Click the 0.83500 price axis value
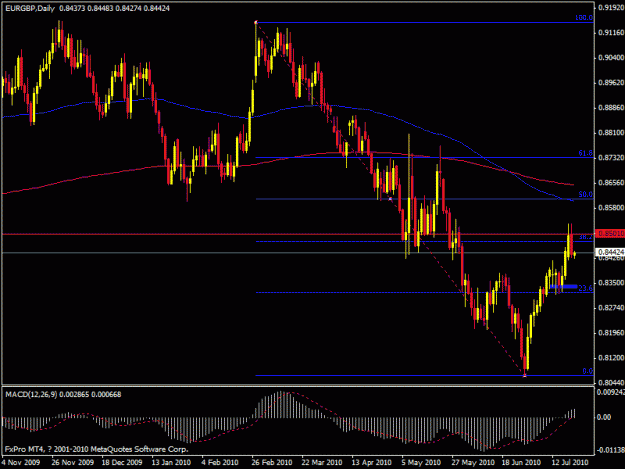This screenshot has width=625, height=469. [611, 283]
